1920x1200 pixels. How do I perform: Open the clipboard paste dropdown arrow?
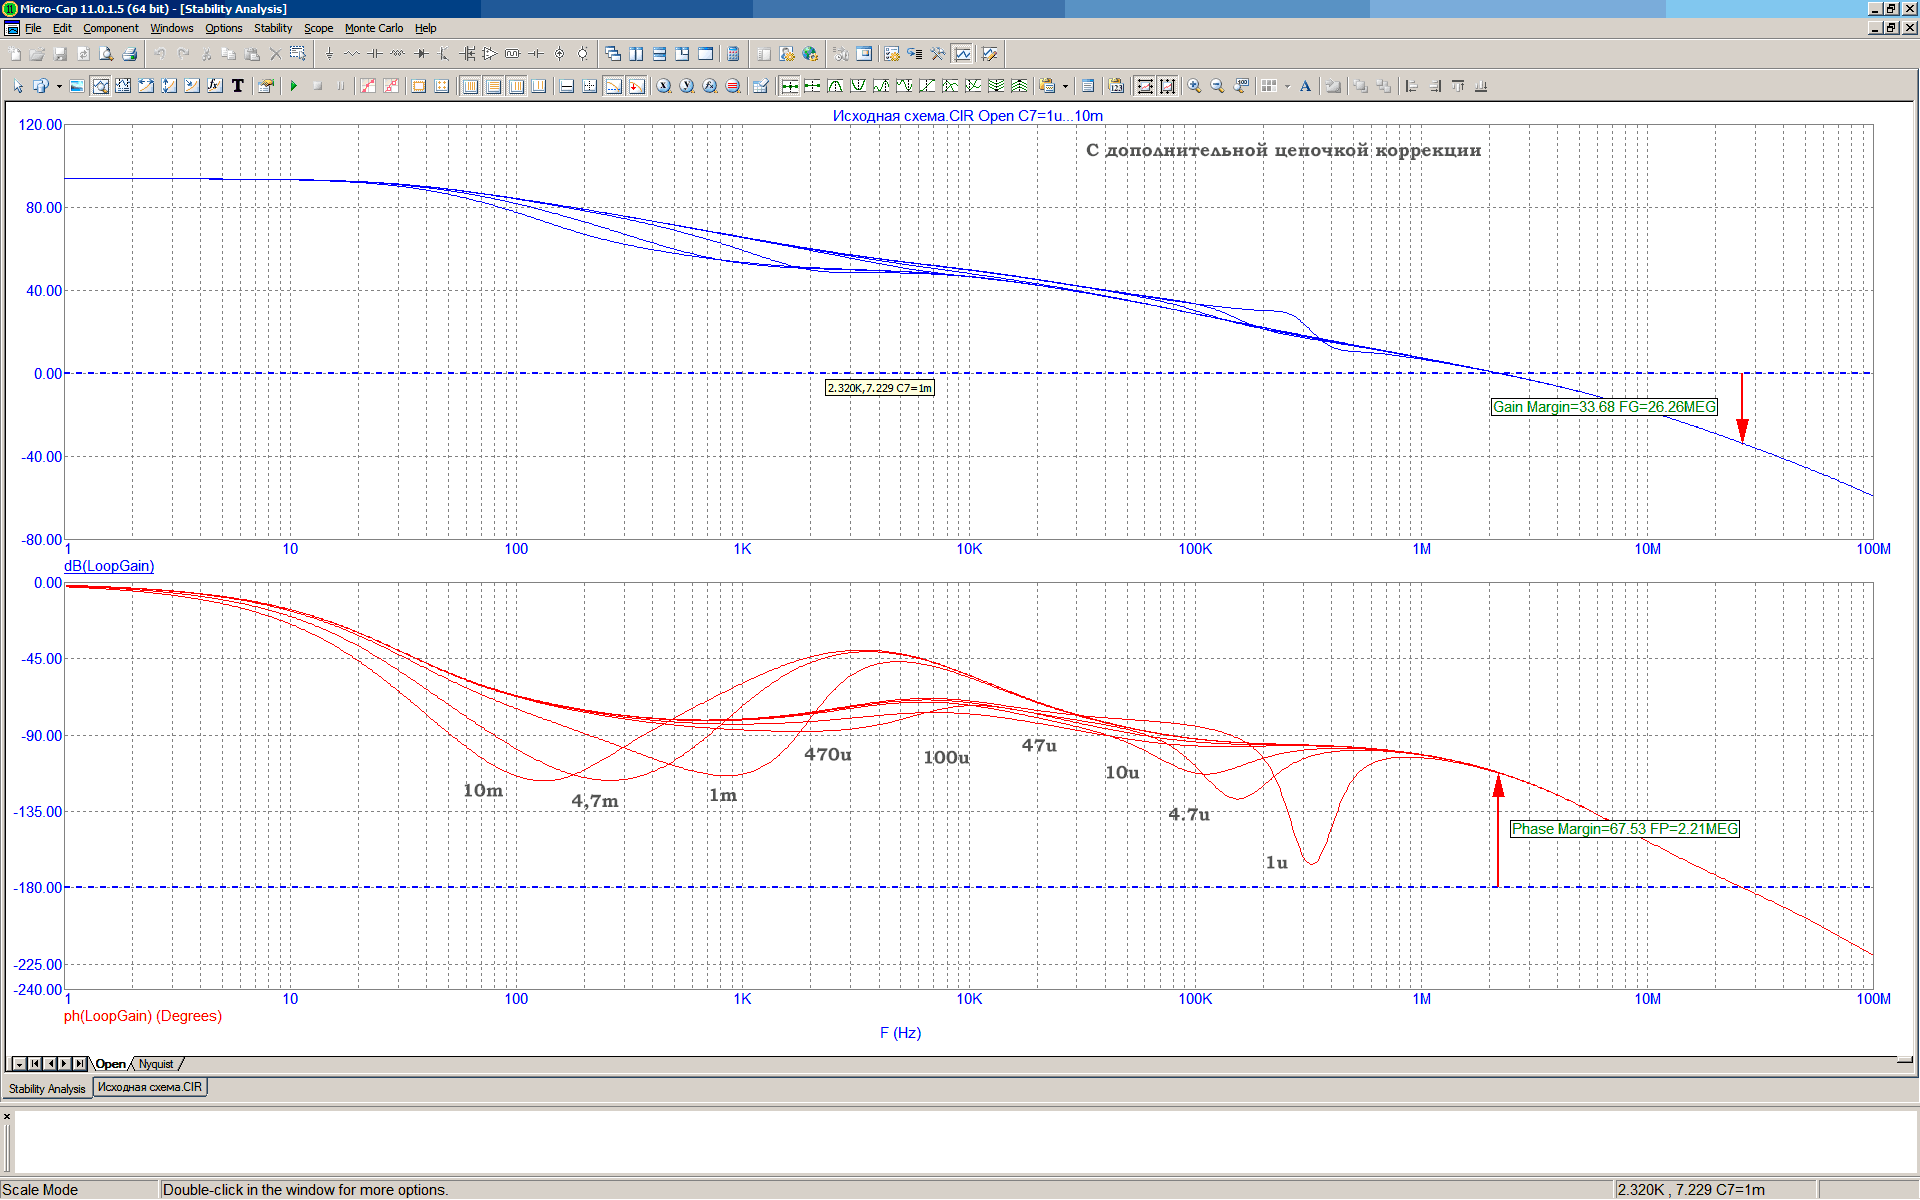(1065, 86)
